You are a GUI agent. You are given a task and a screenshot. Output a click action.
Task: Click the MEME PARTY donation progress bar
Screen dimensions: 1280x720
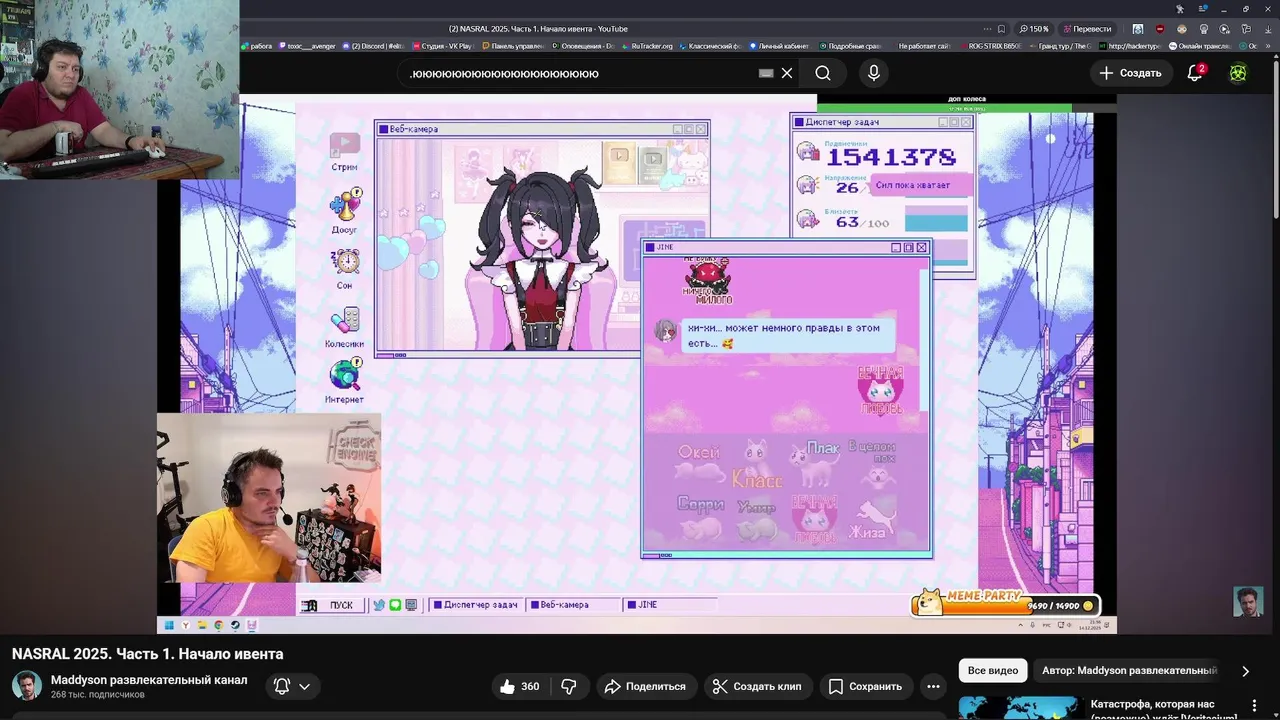(1005, 605)
